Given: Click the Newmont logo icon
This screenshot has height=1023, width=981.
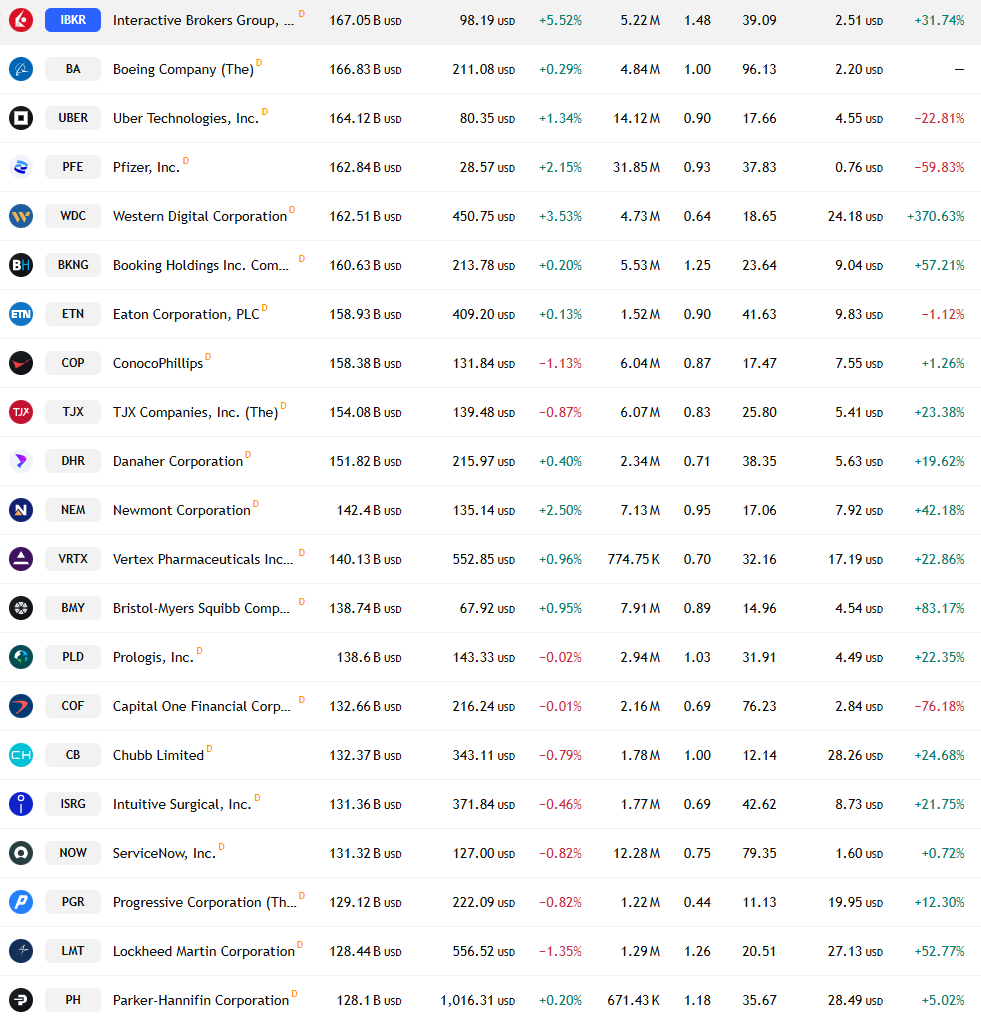Looking at the screenshot, I should (21, 510).
